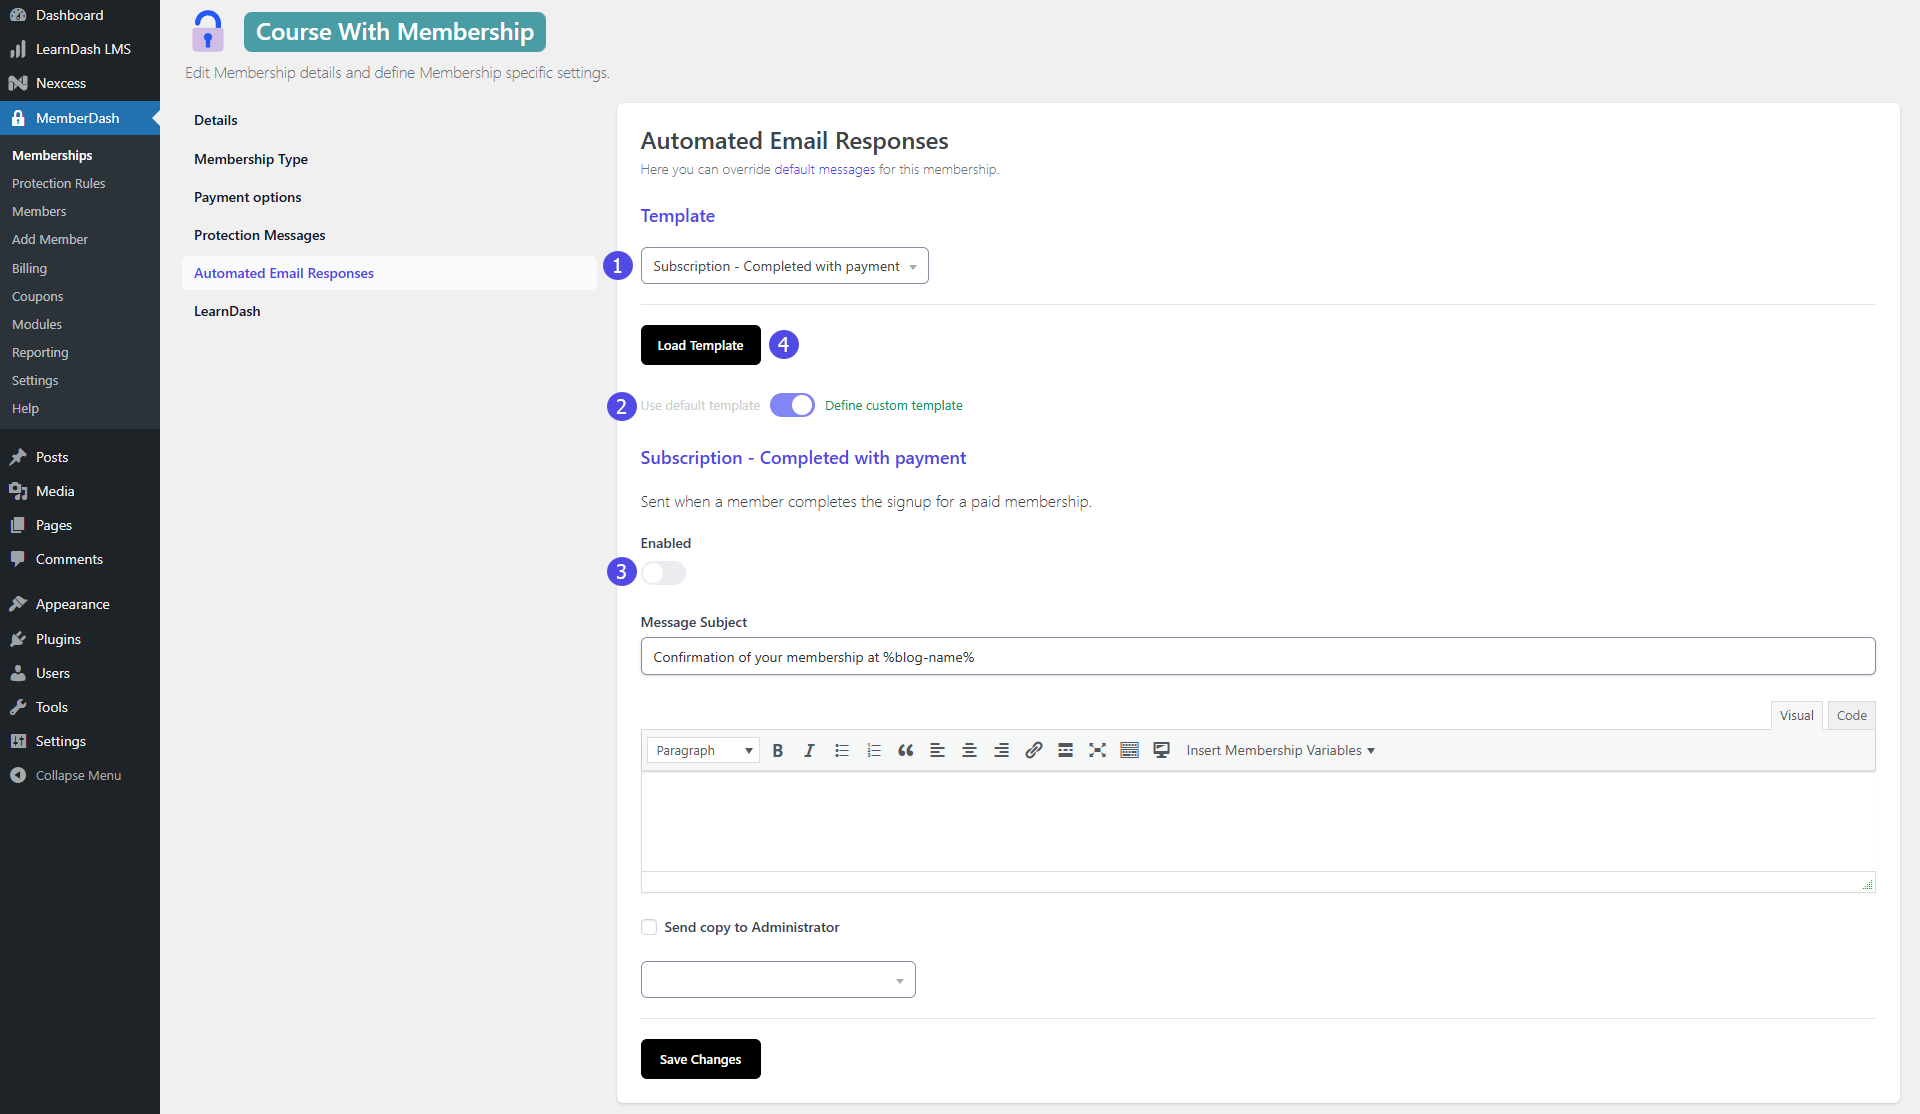Edit the Message Subject field

coord(1257,656)
